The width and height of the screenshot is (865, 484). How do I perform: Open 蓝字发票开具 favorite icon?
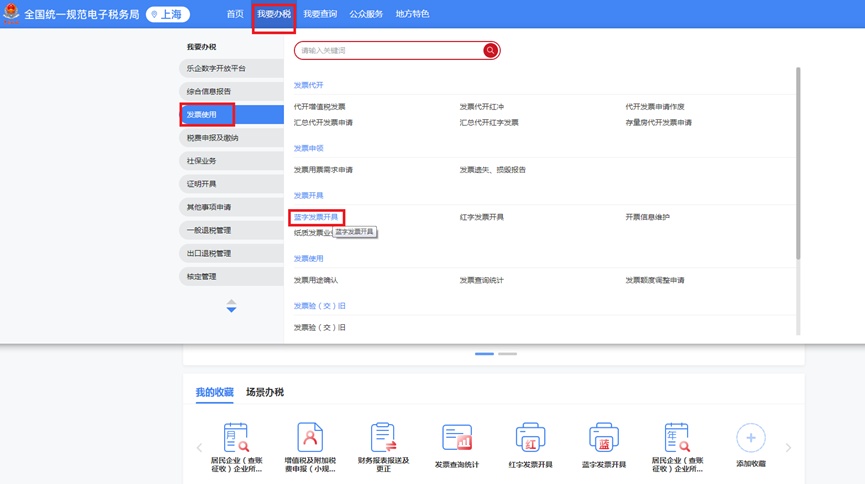coord(603,438)
